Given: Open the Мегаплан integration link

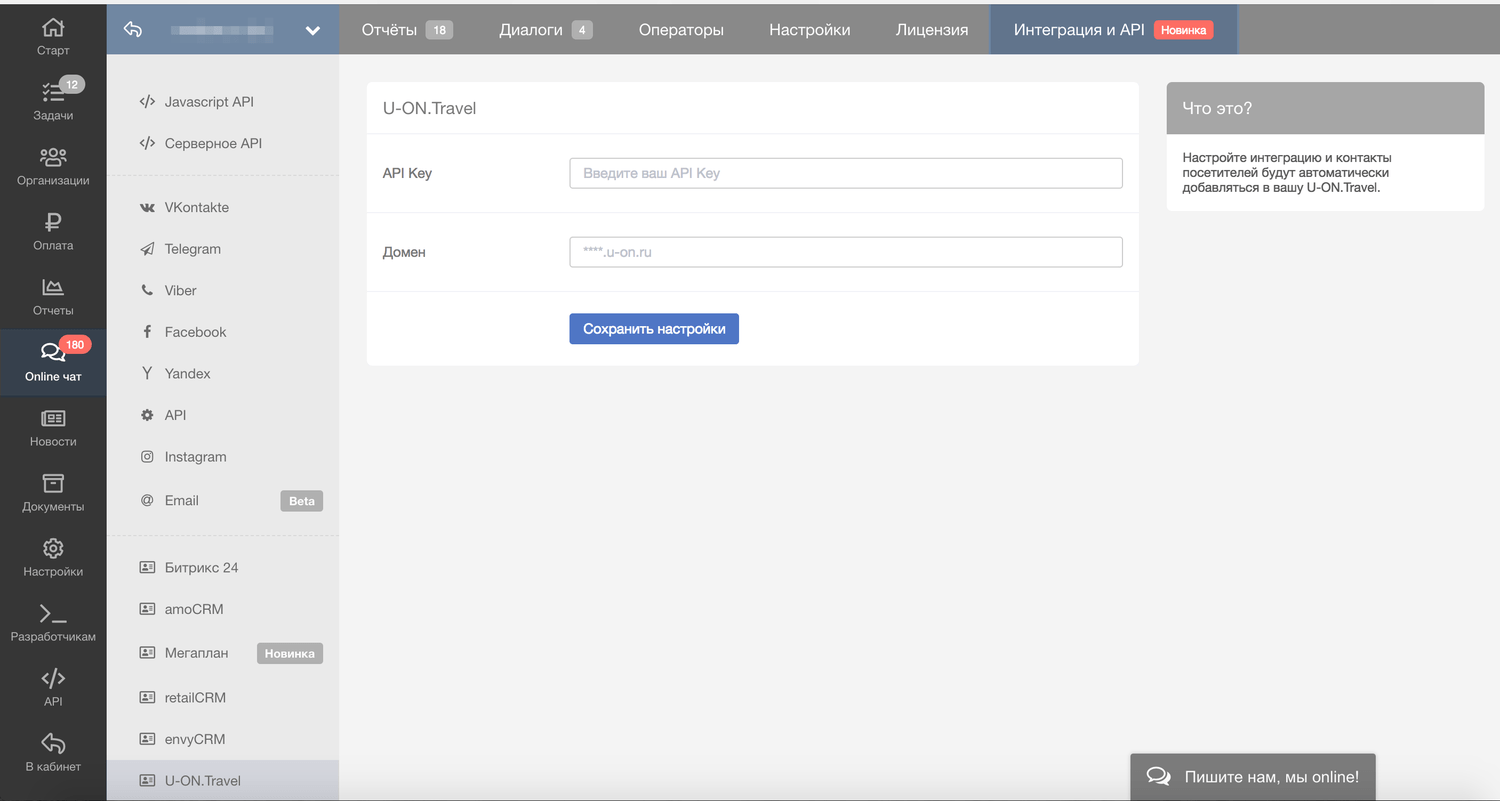Looking at the screenshot, I should [197, 653].
